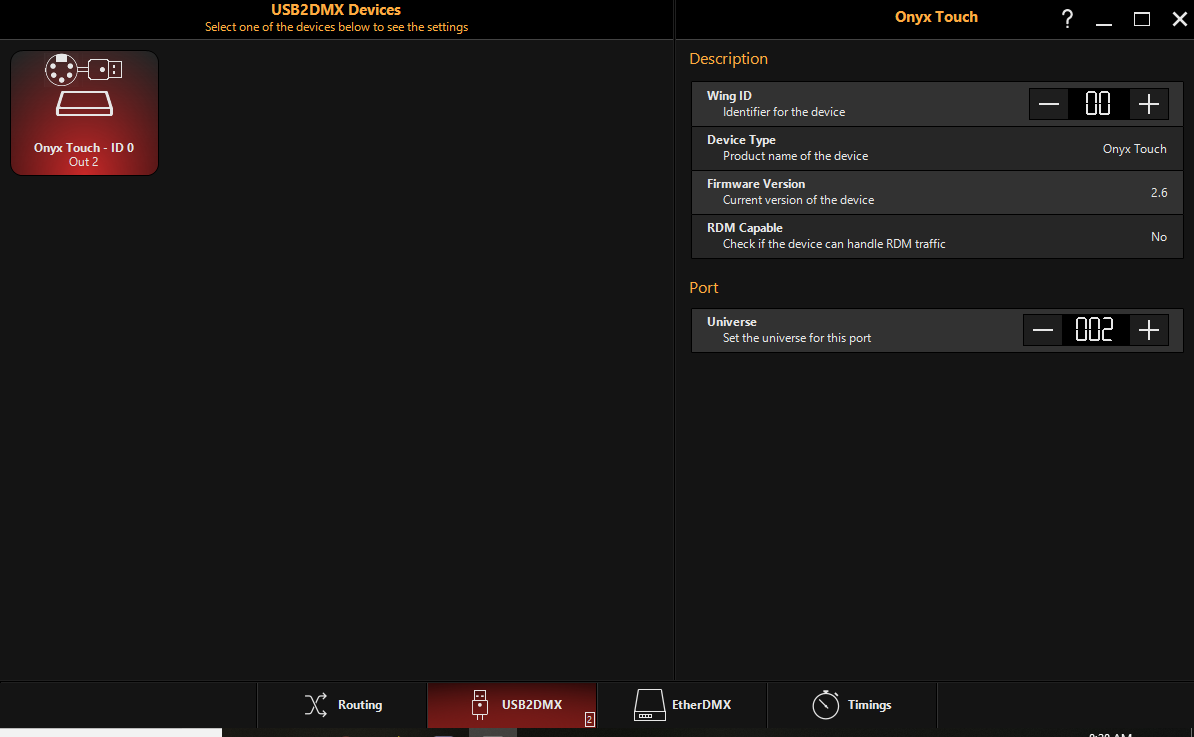Click the Device Type label
The height and width of the screenshot is (737, 1194).
(741, 140)
